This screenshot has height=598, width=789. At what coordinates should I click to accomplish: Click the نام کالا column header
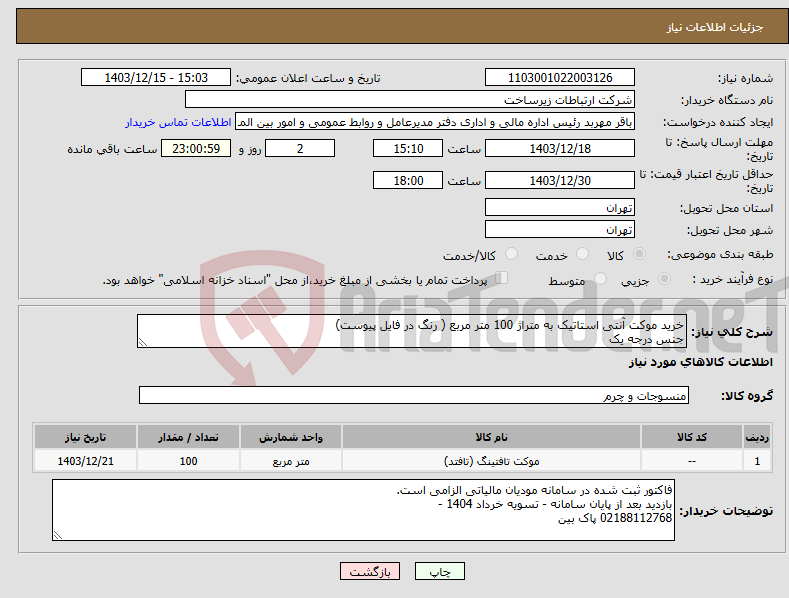[x=491, y=437]
